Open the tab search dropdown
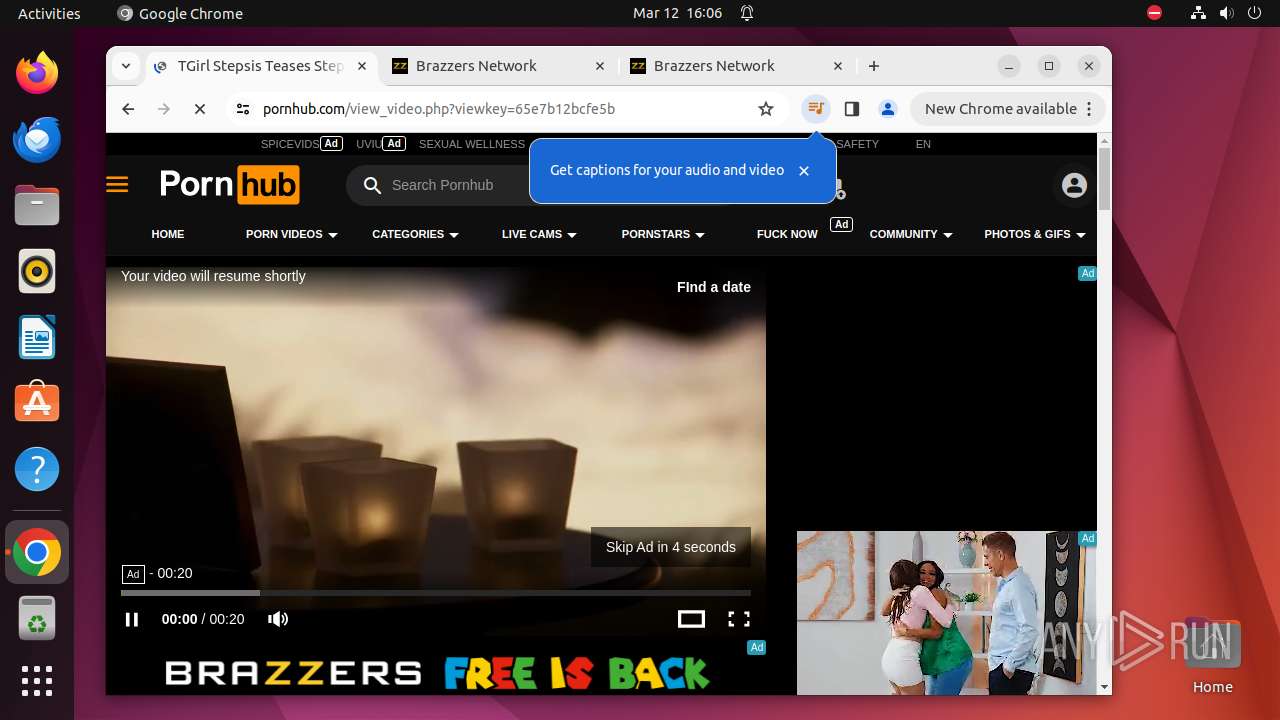This screenshot has width=1280, height=720. (126, 66)
